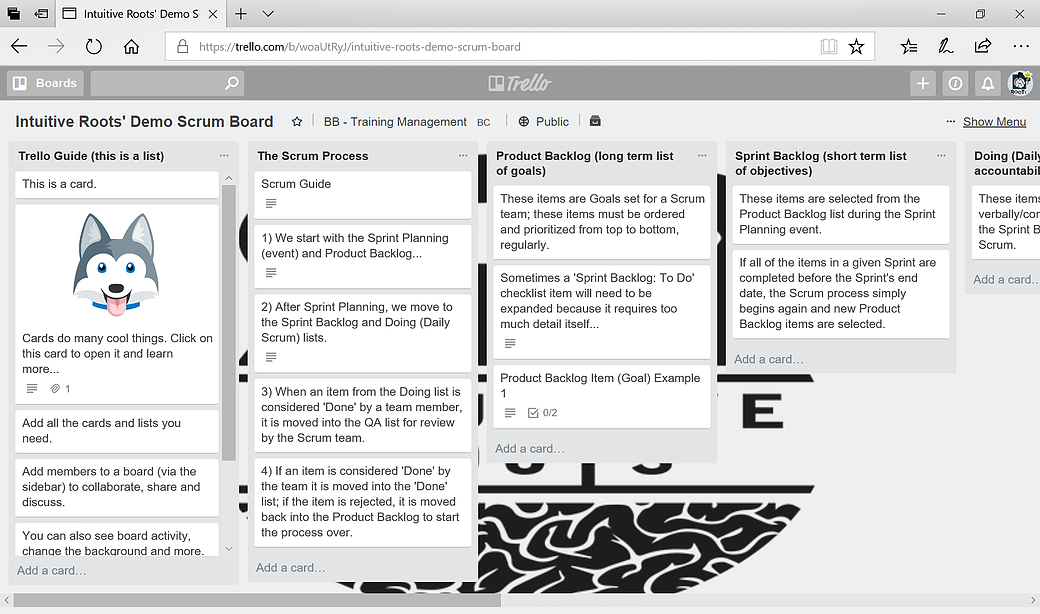Change the Public visibility setting
The image size is (1040, 614).
[543, 121]
